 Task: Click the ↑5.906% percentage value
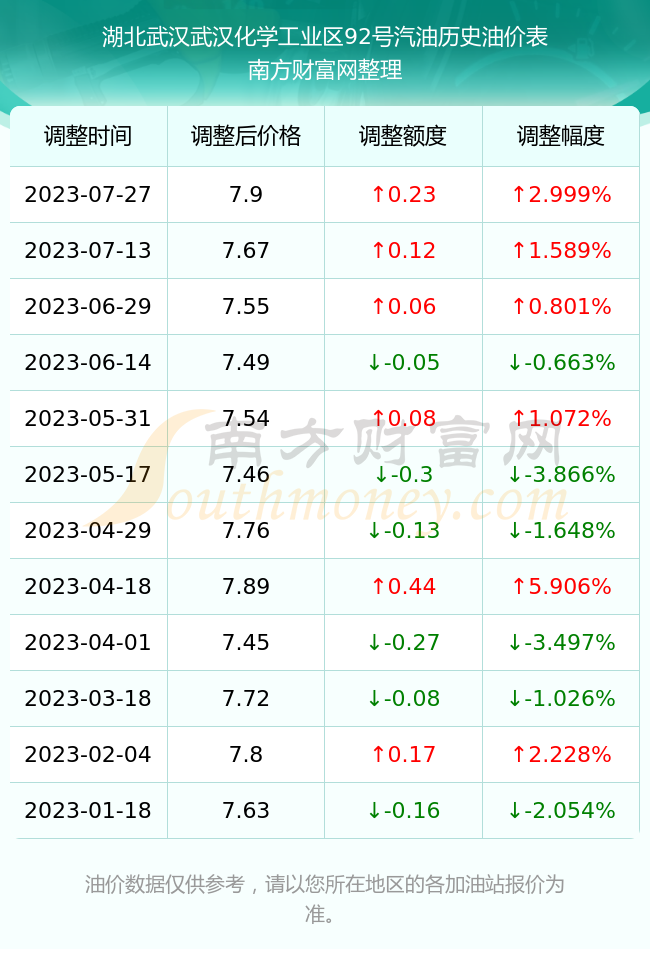click(x=561, y=586)
